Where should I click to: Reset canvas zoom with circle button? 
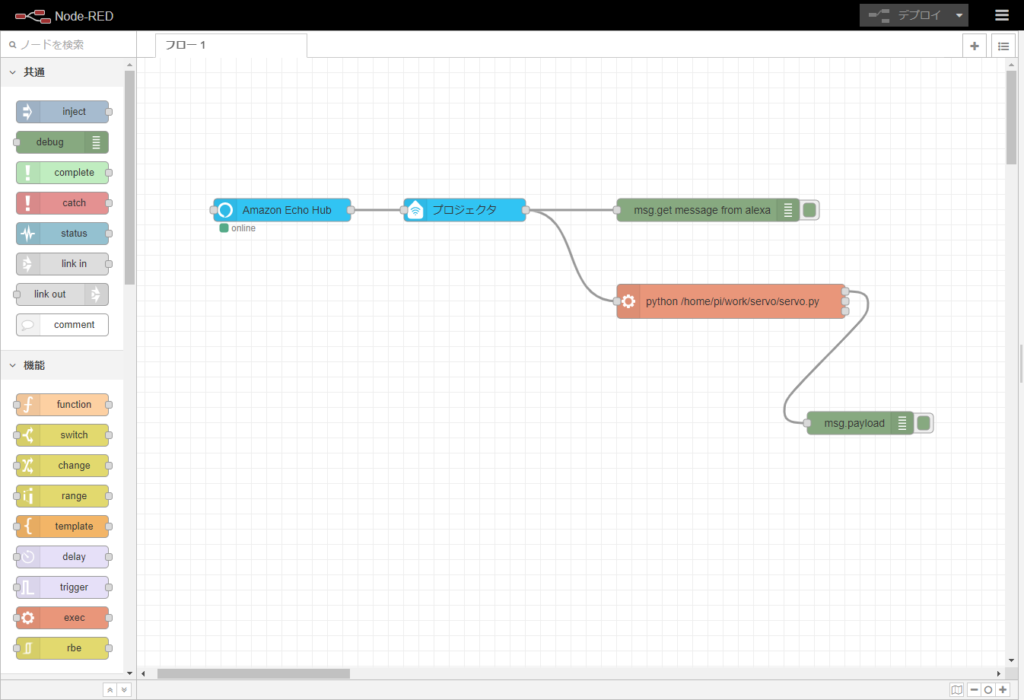click(988, 689)
